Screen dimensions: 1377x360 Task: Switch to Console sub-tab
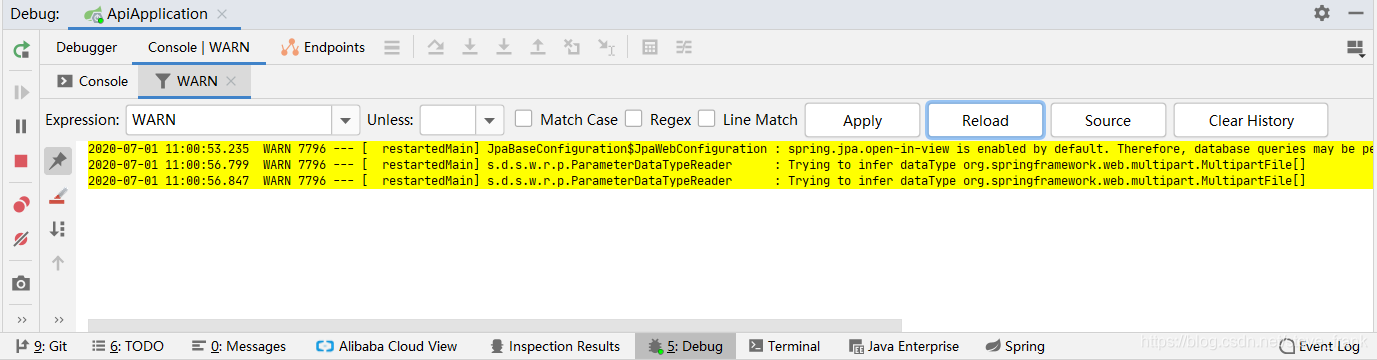pos(92,81)
